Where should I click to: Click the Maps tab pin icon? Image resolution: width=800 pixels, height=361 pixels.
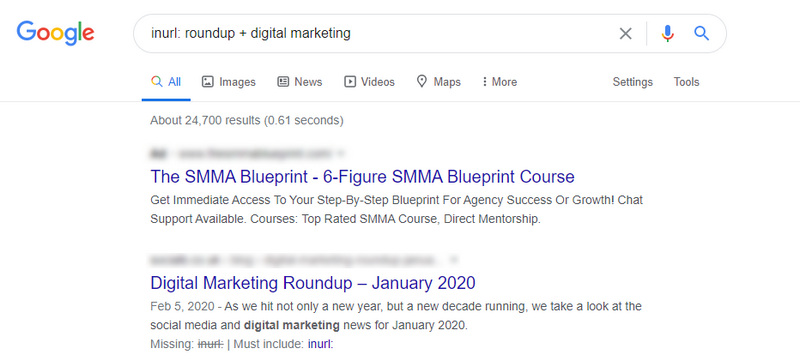[x=421, y=82]
